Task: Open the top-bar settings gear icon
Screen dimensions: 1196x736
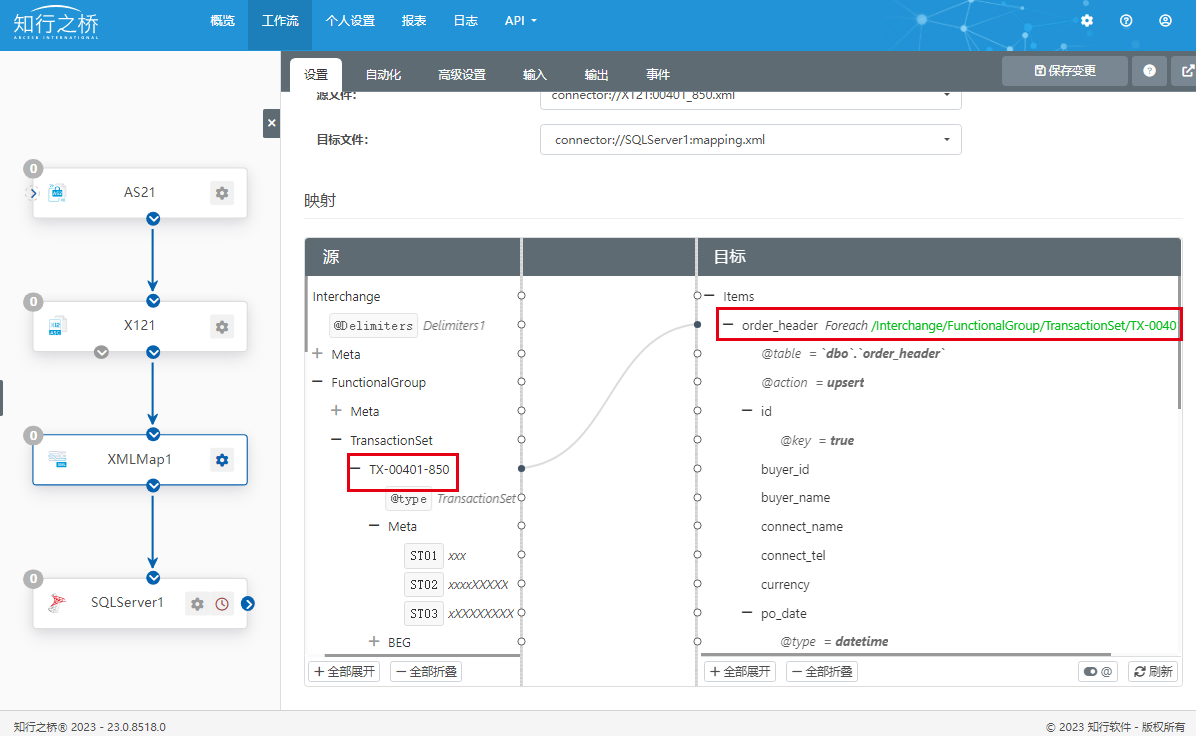Action: click(x=1086, y=21)
